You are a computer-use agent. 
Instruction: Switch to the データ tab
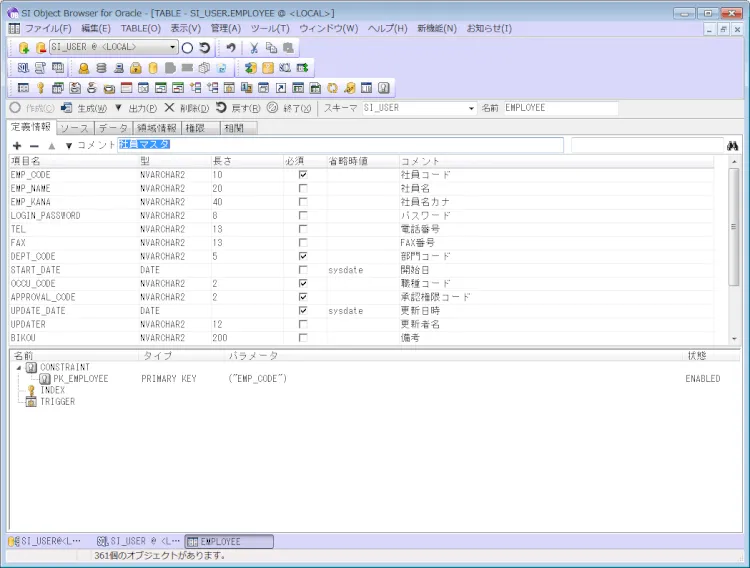pyautogui.click(x=114, y=128)
